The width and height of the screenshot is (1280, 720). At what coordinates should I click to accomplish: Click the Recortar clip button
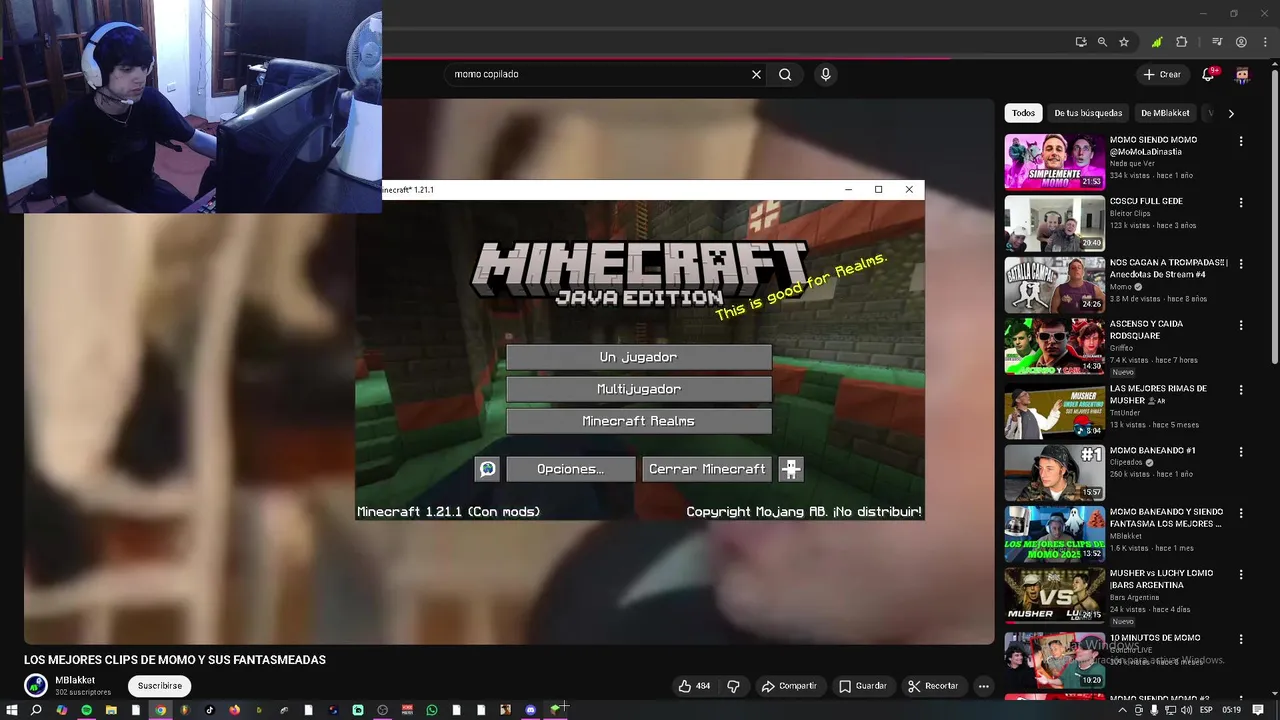933,686
